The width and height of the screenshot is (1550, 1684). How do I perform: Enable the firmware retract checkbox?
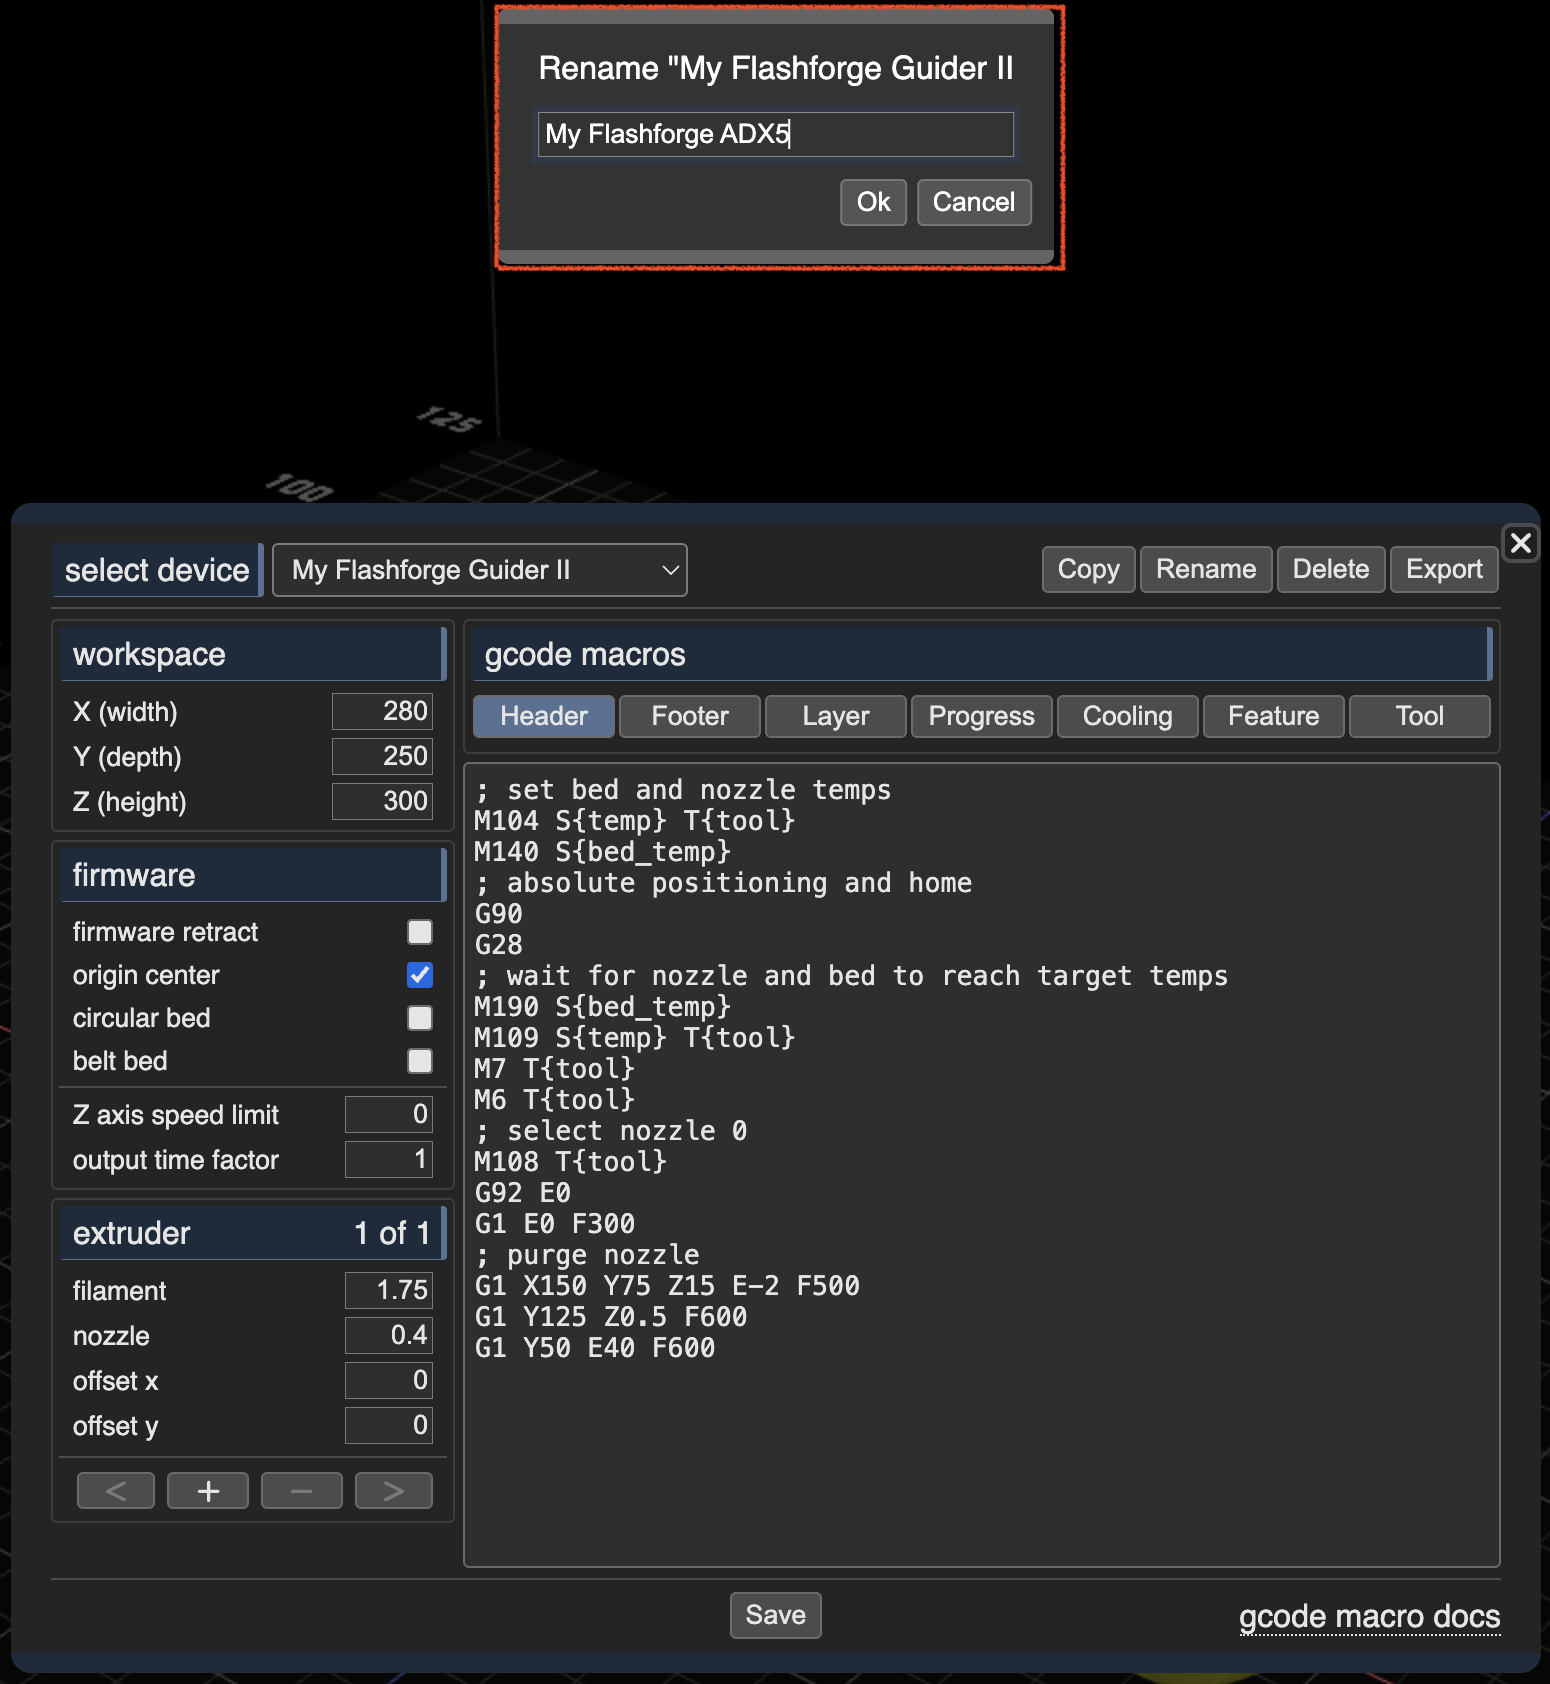420,932
